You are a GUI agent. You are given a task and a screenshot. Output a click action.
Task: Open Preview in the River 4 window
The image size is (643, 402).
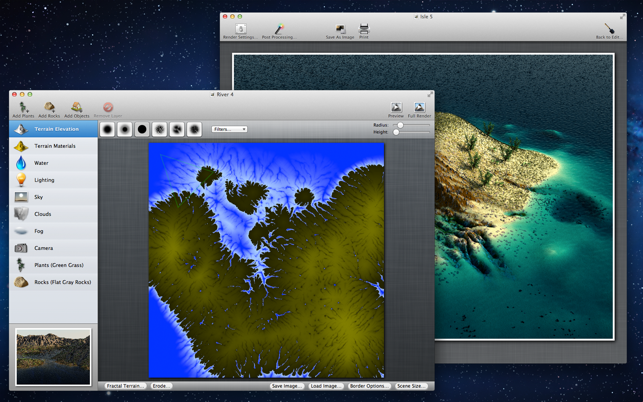pyautogui.click(x=396, y=110)
